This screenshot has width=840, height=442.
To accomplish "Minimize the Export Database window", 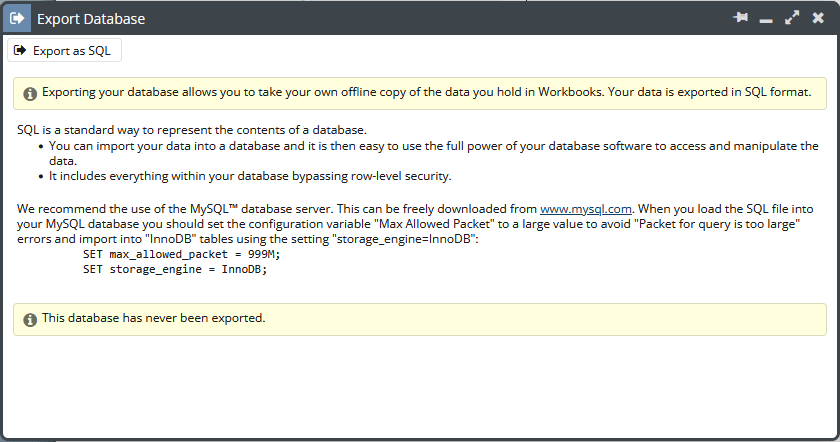I will click(x=766, y=20).
